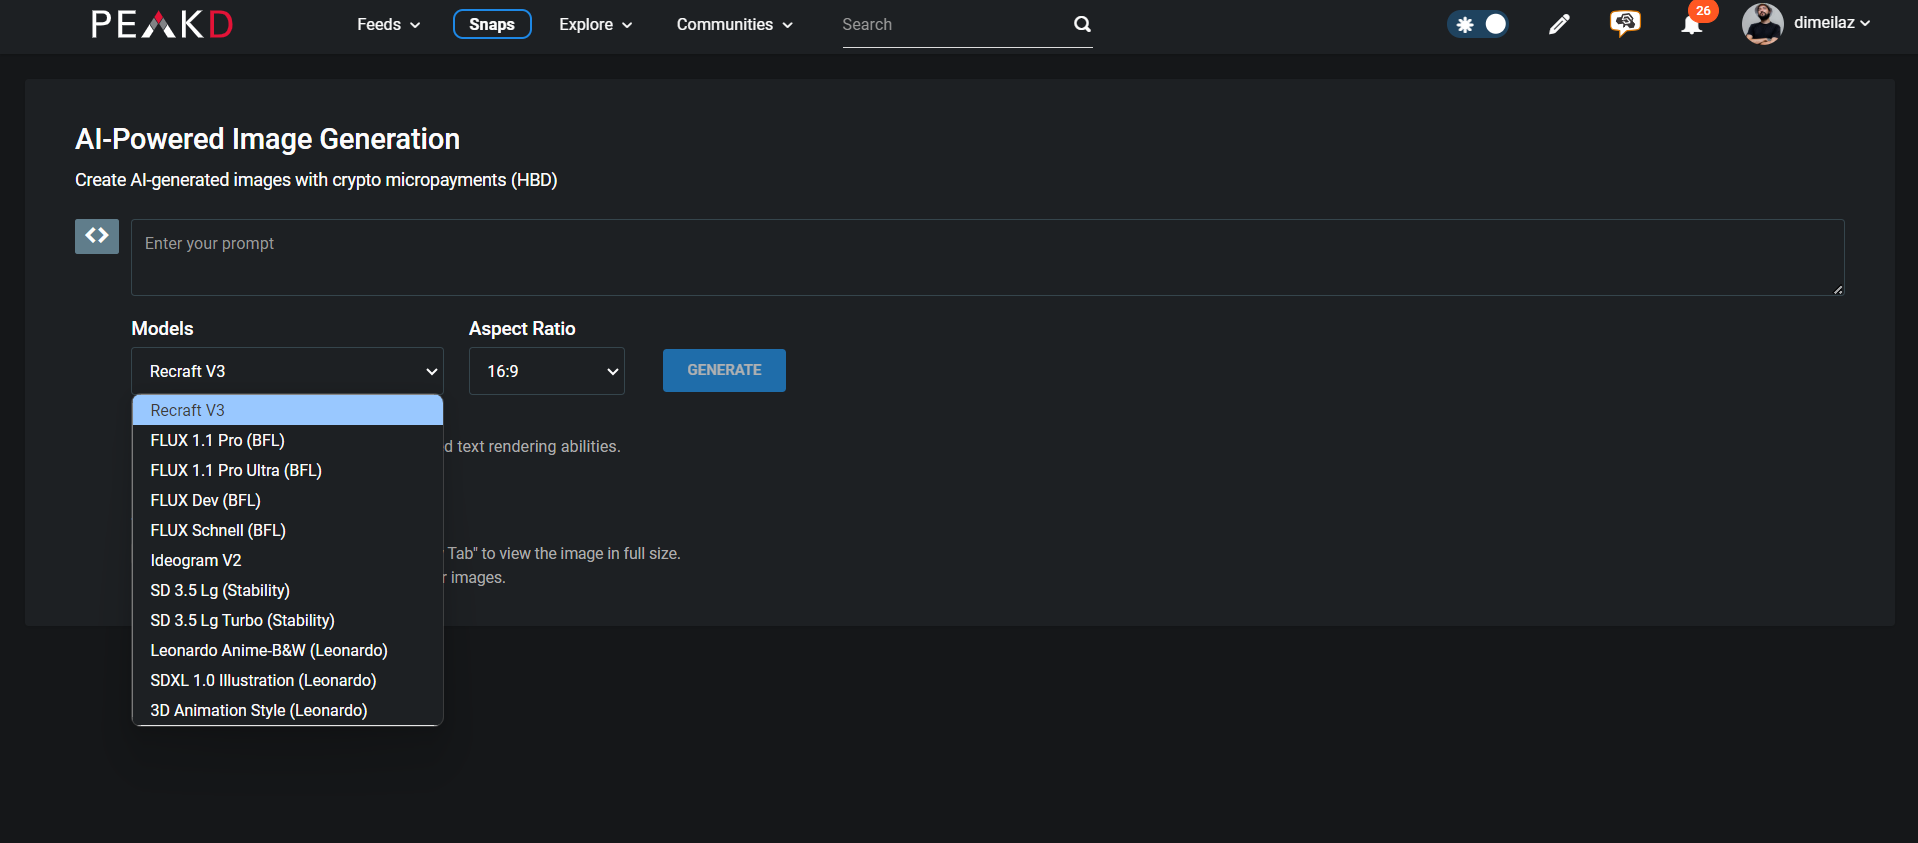Select SD 3.5 Lg (Stability) model
The image size is (1918, 843).
tap(287, 590)
